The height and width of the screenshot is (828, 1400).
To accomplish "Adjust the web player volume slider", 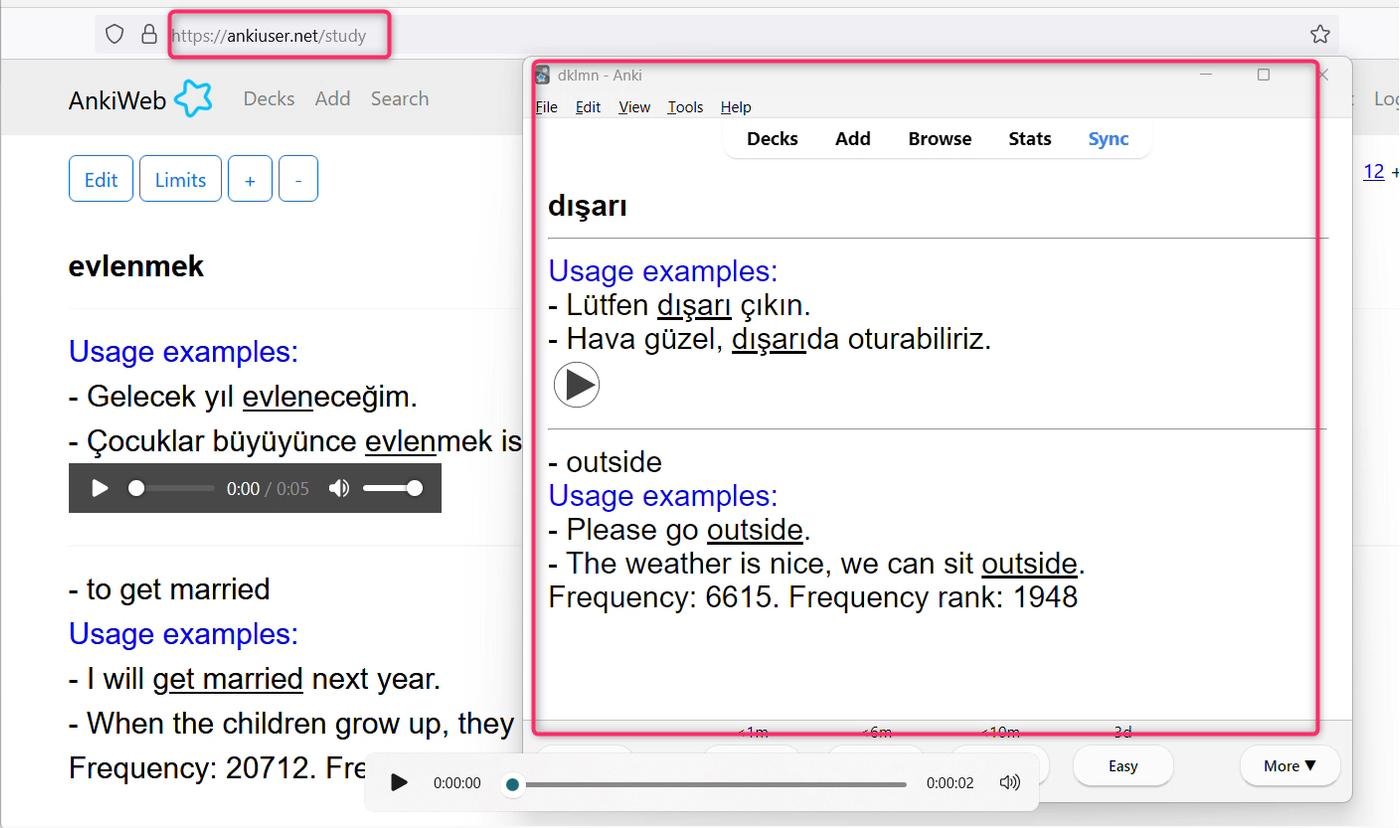I will pyautogui.click(x=390, y=488).
